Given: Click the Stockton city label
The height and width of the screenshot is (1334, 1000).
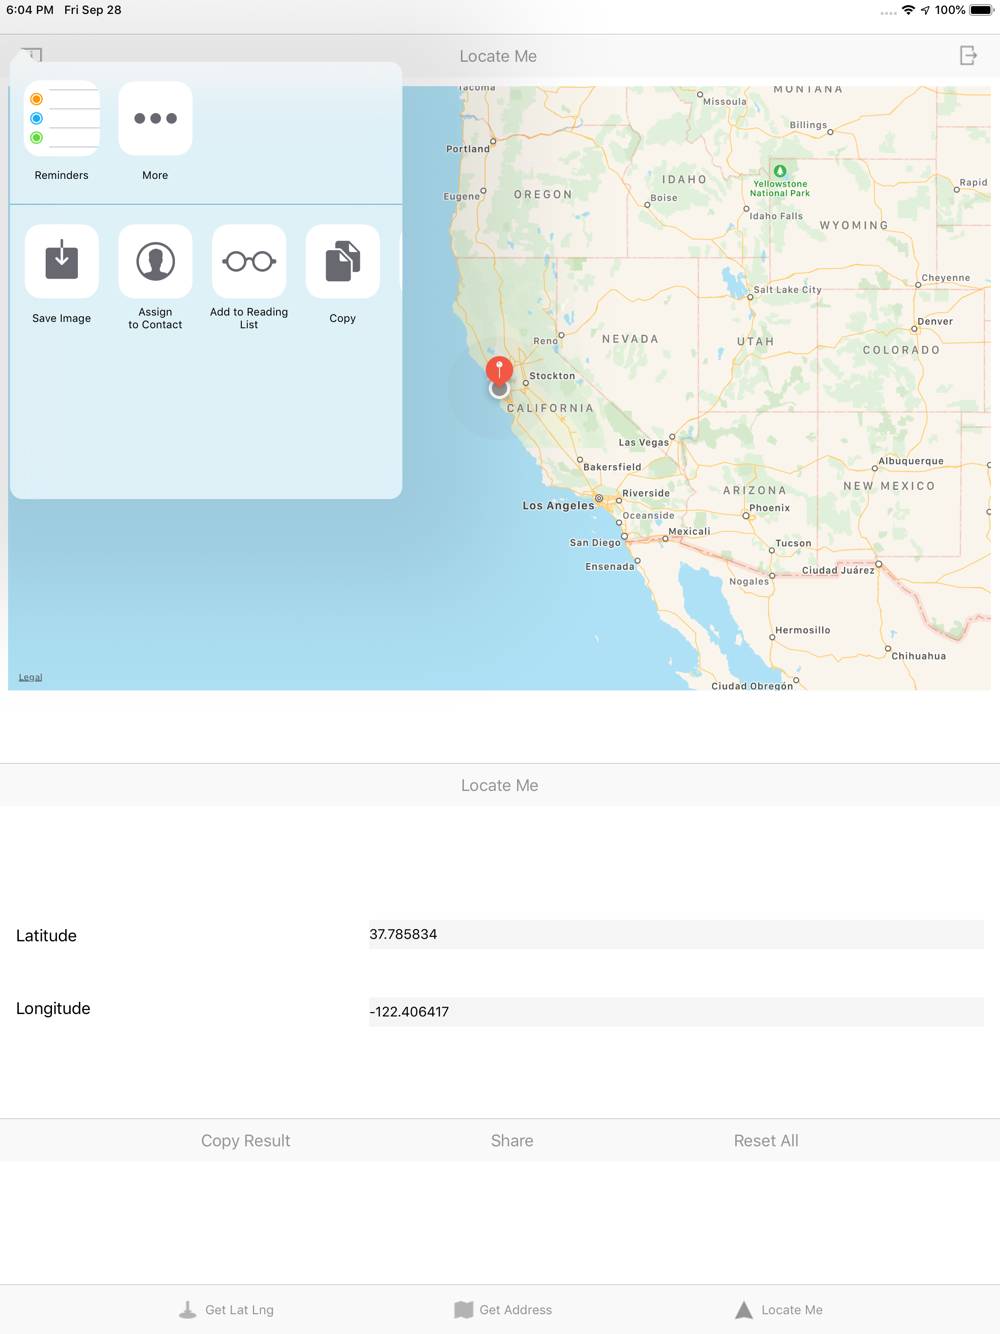Looking at the screenshot, I should [552, 376].
